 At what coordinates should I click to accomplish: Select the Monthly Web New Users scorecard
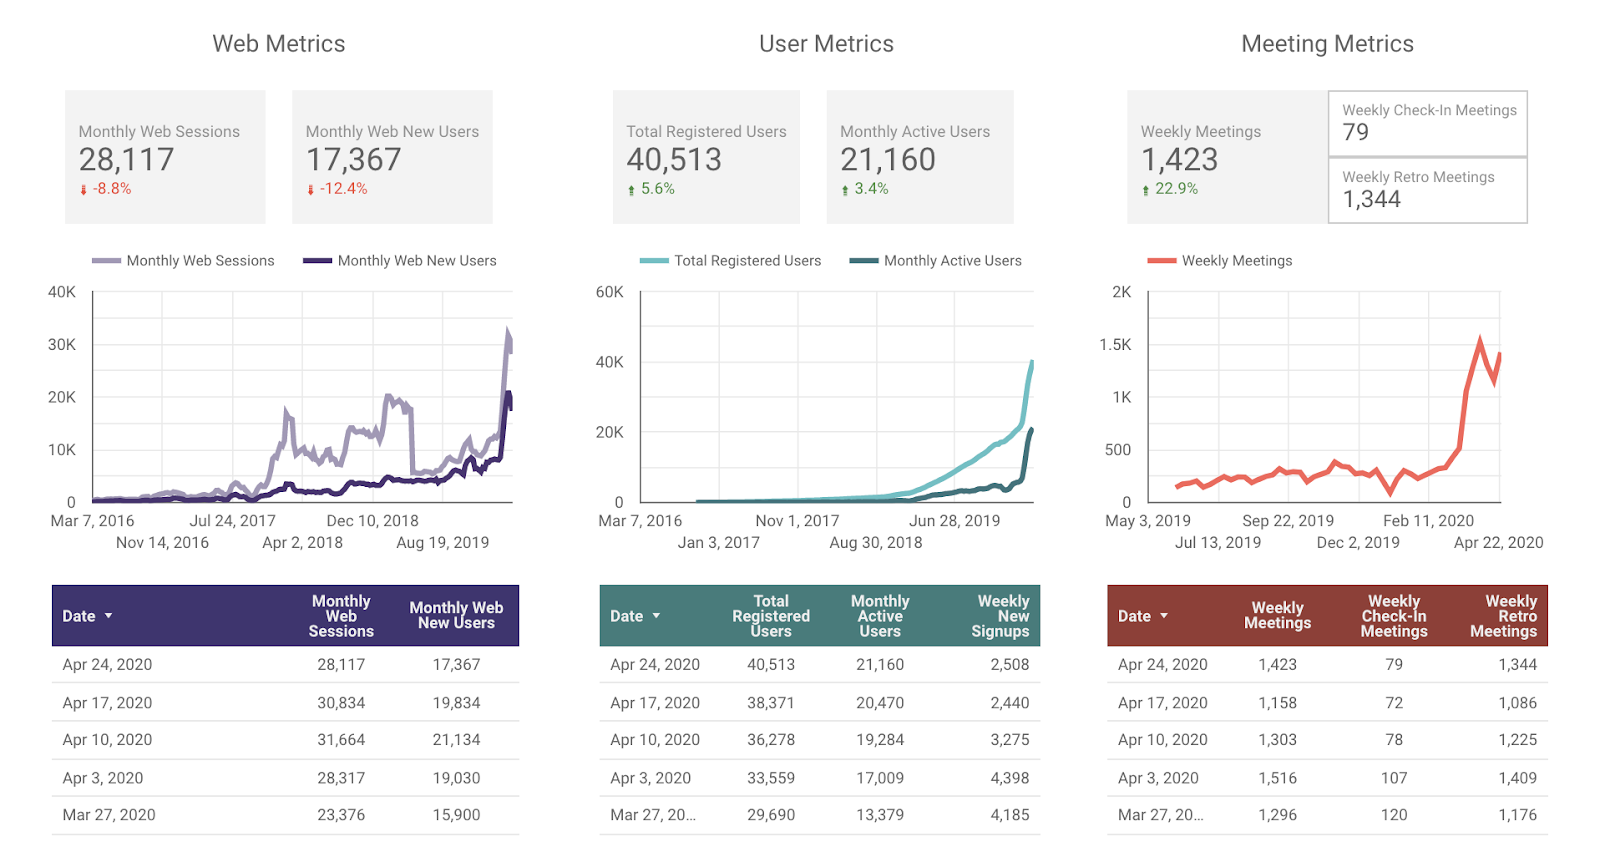point(392,157)
